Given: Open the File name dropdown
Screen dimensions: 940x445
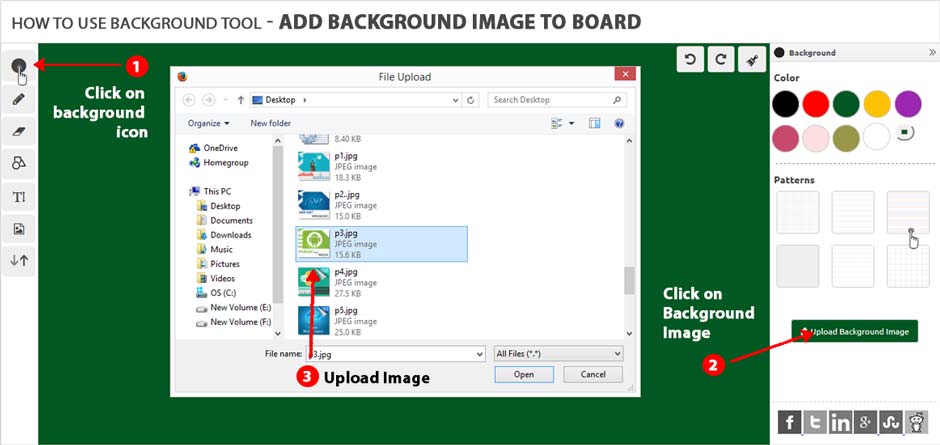Looking at the screenshot, I should [479, 354].
